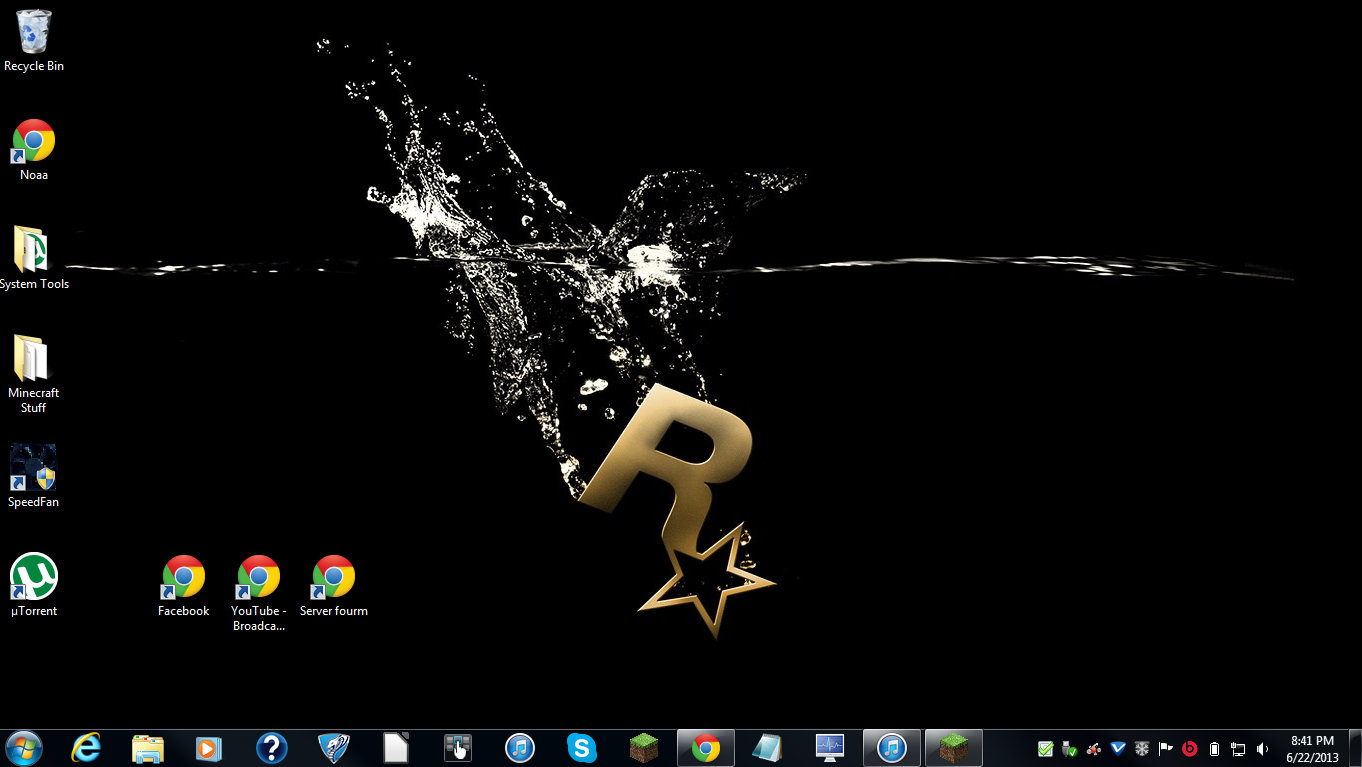Open the blue V antivirus tray icon
This screenshot has height=767, width=1362.
[x=1117, y=749]
